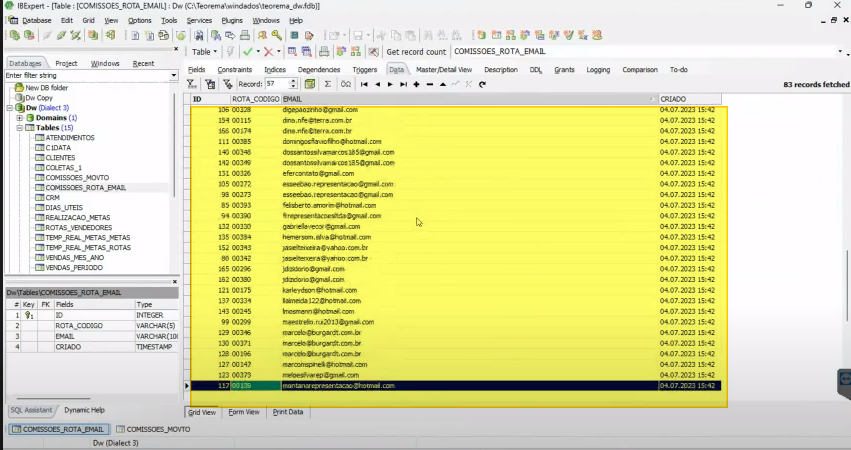Click the New View icon
851x450 pixels.
pos(511,35)
